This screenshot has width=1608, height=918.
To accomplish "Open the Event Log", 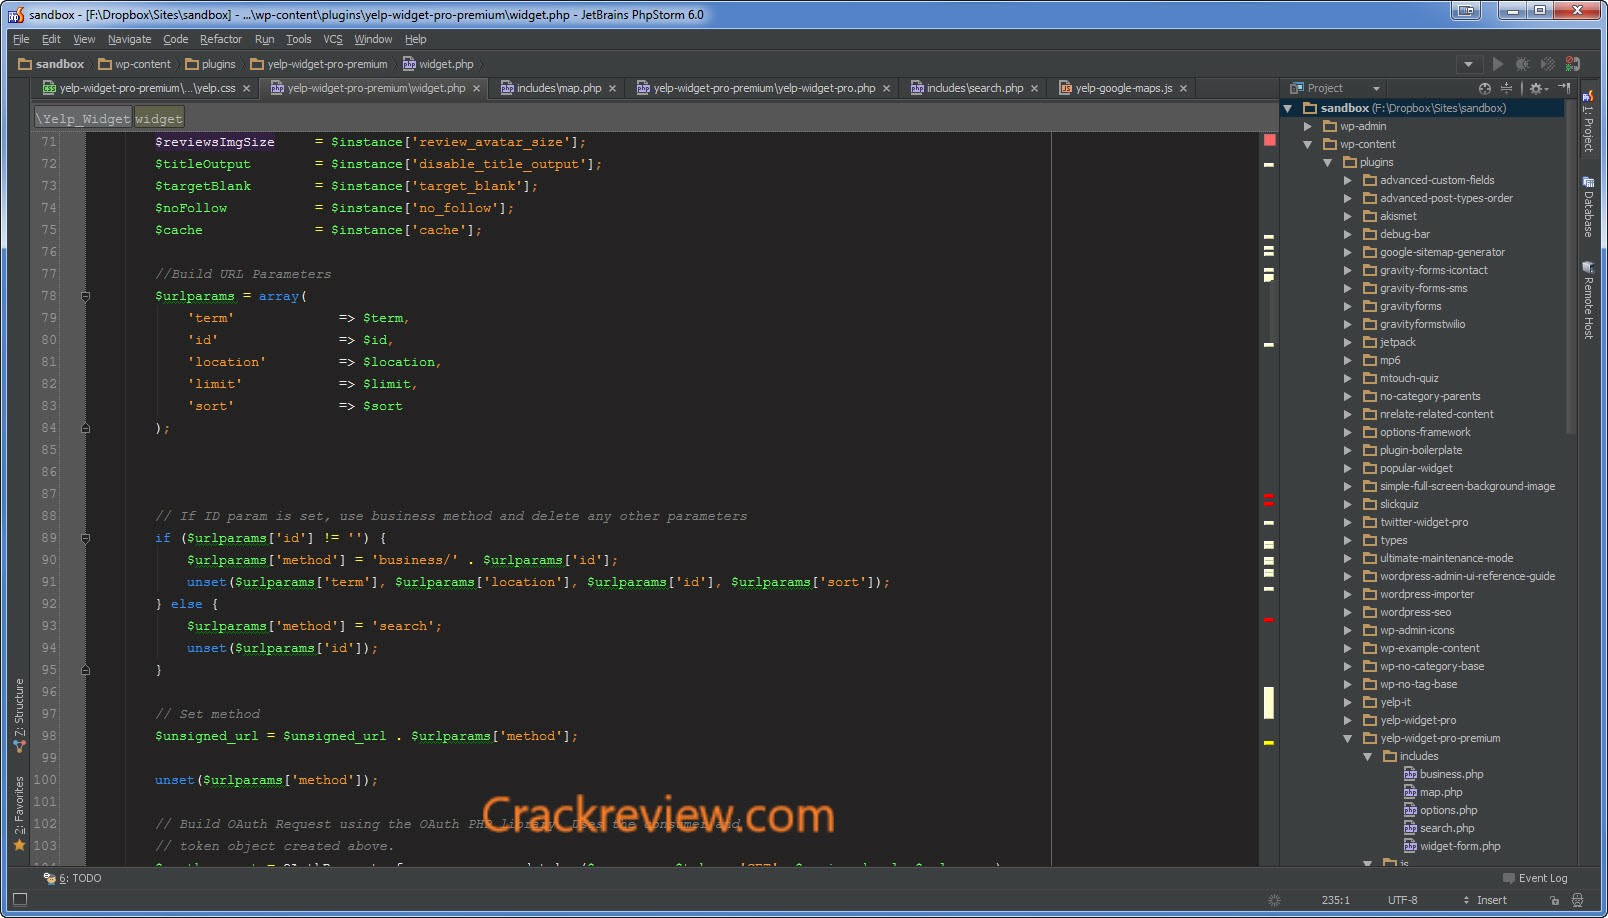I will click(x=1535, y=878).
